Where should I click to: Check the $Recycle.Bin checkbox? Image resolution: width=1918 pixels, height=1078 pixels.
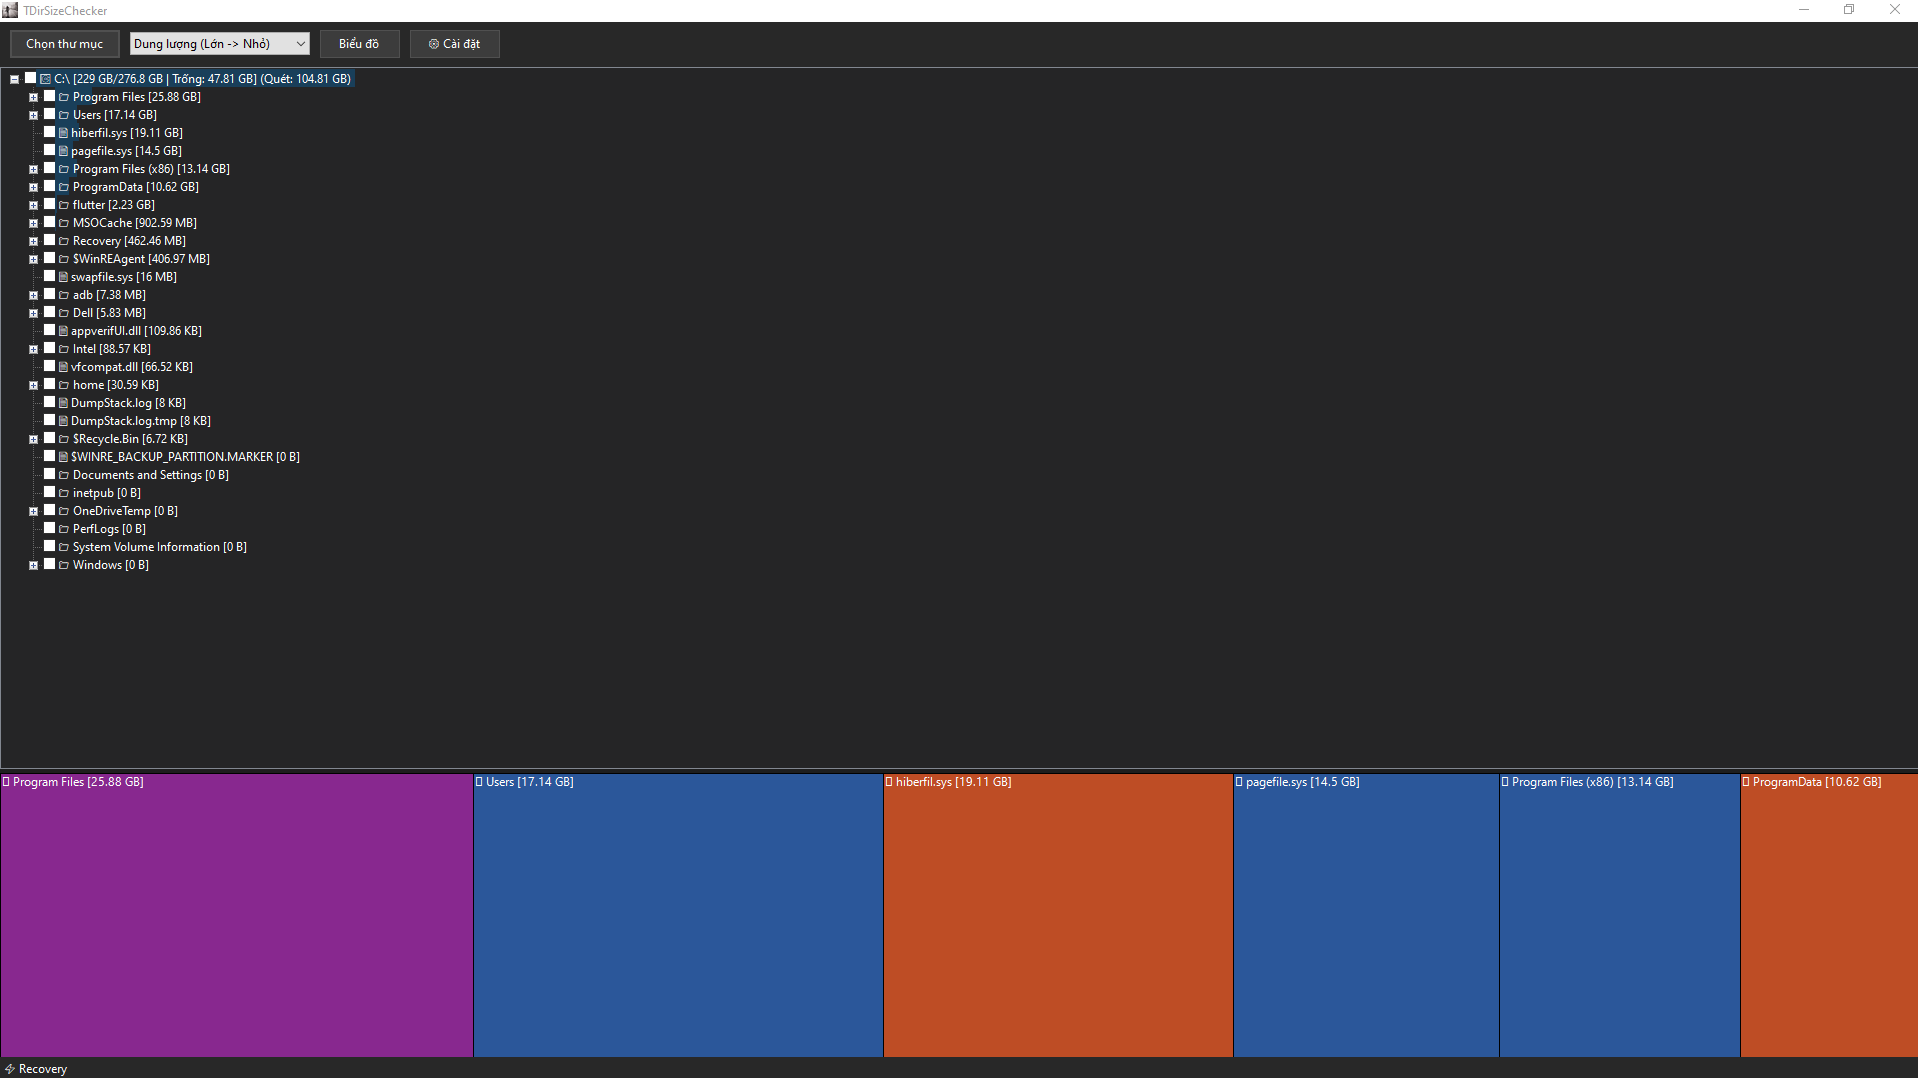point(49,438)
